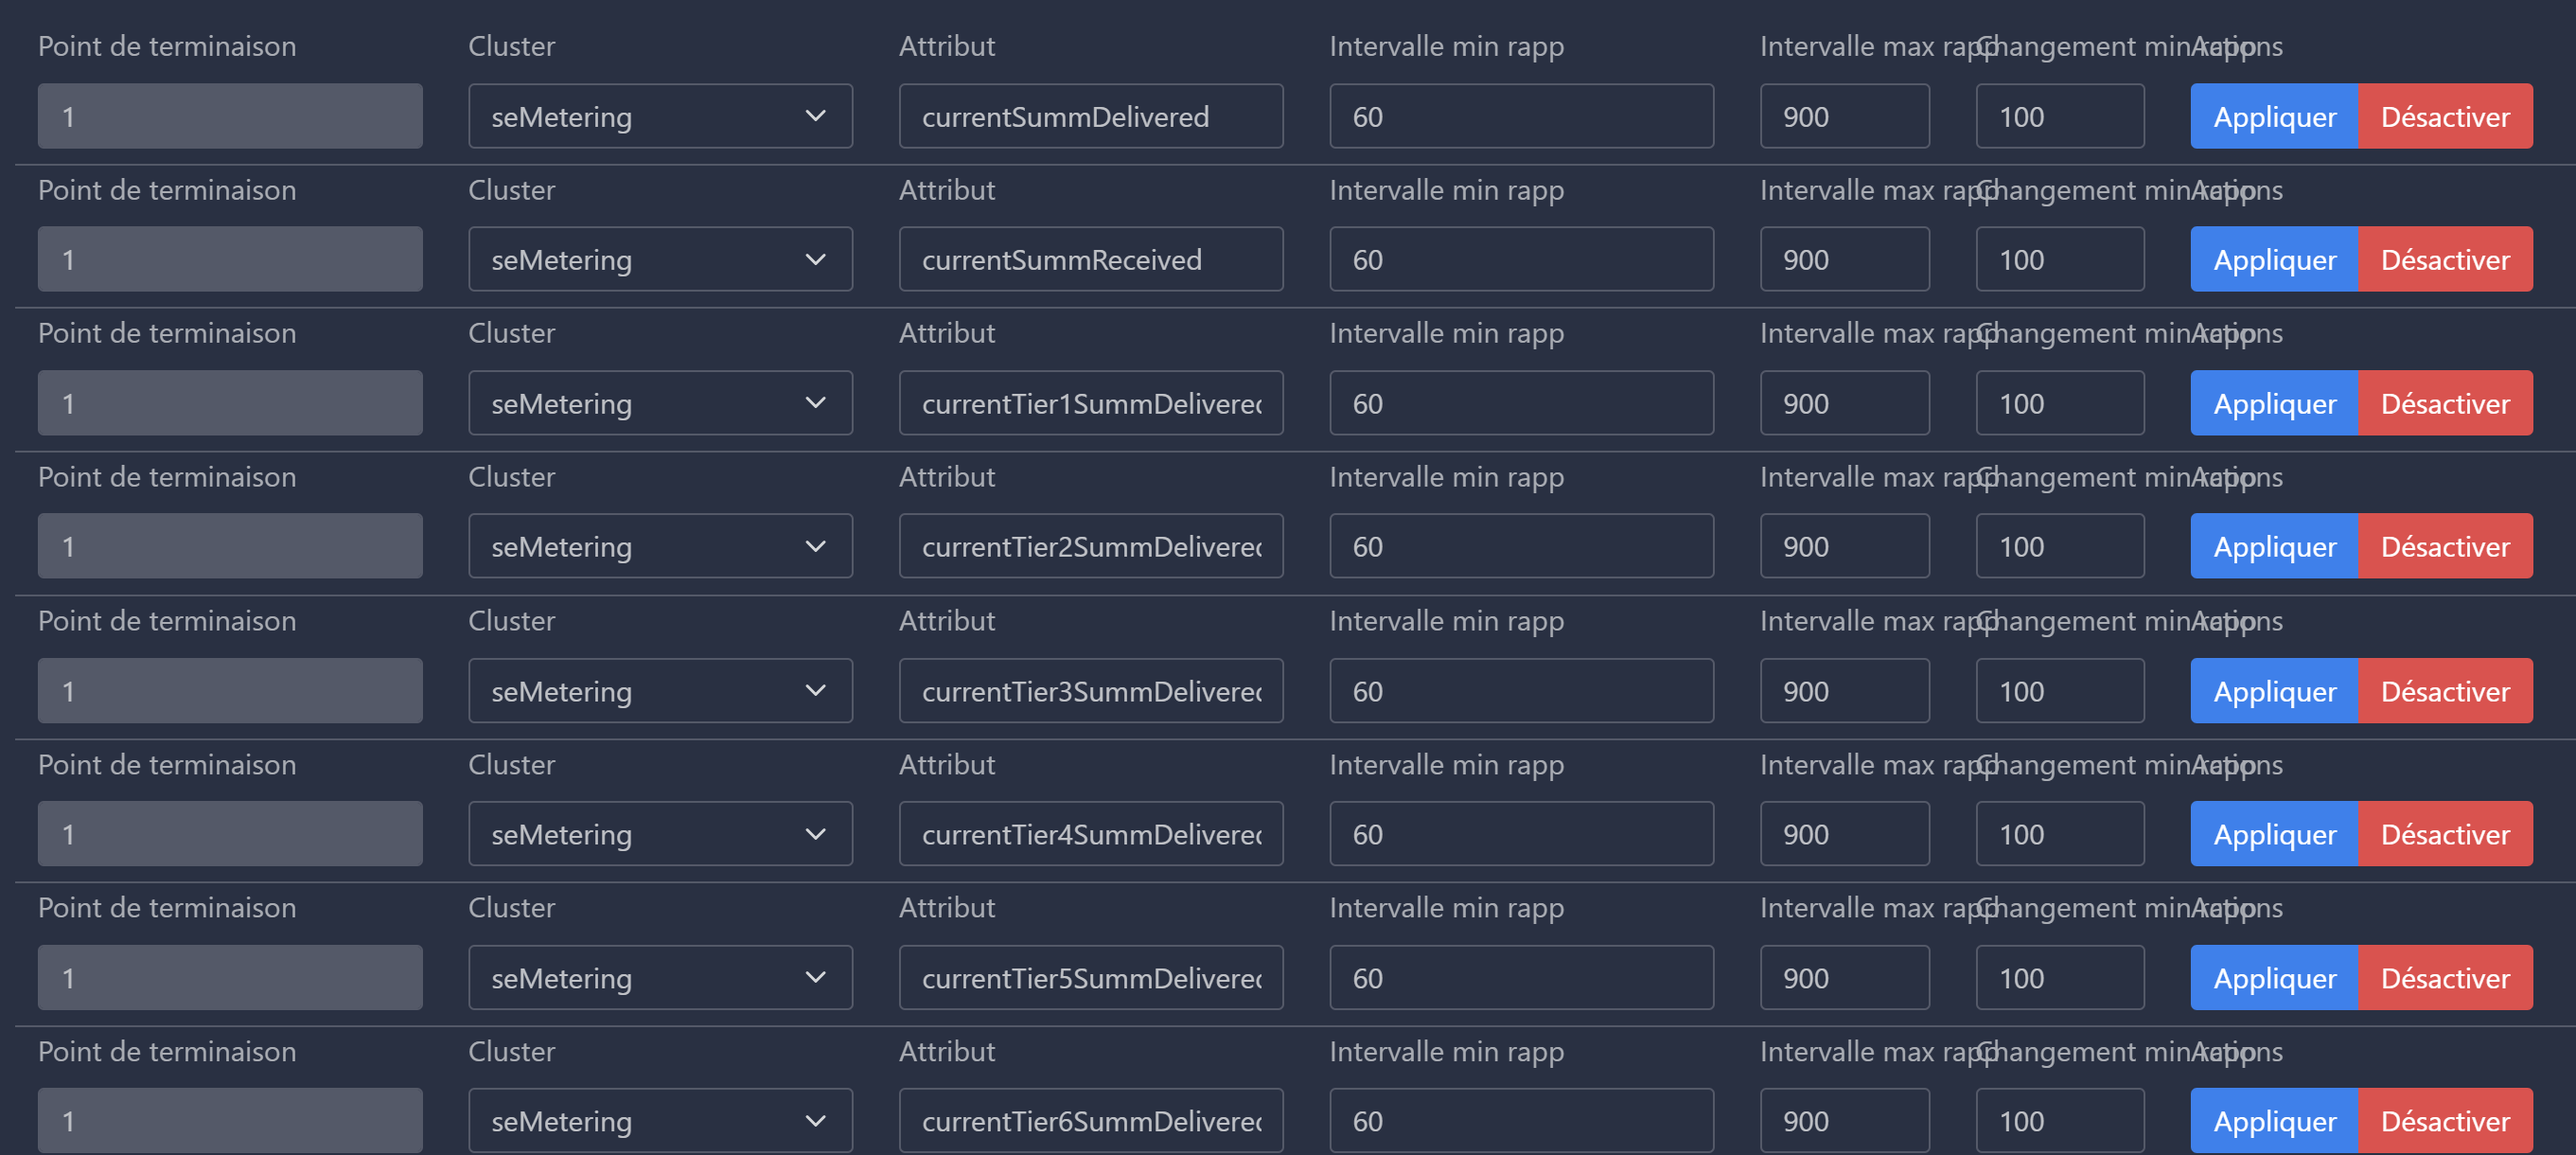Click Désactiver for currentSummDelivered row
The width and height of the screenshot is (2576, 1155).
[x=2445, y=116]
